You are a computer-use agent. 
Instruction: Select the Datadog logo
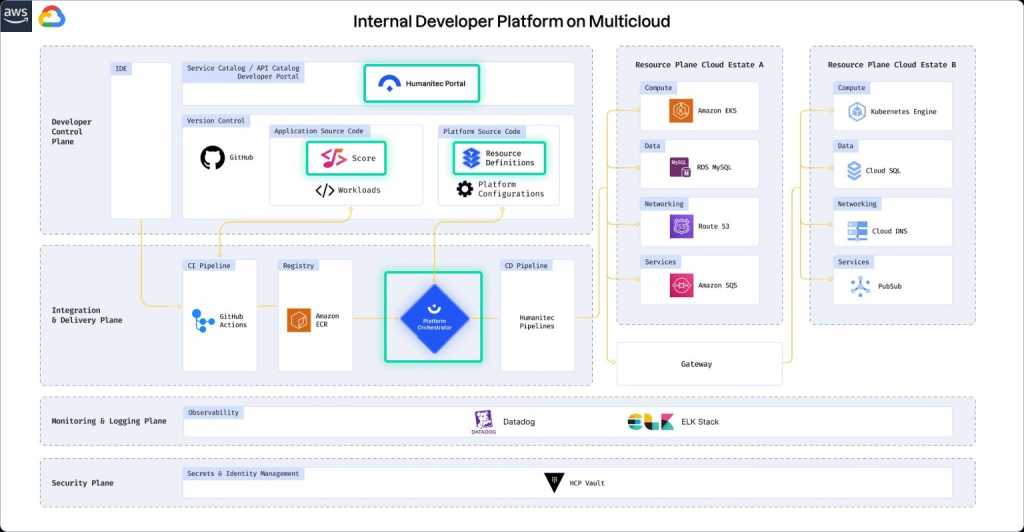coord(483,422)
